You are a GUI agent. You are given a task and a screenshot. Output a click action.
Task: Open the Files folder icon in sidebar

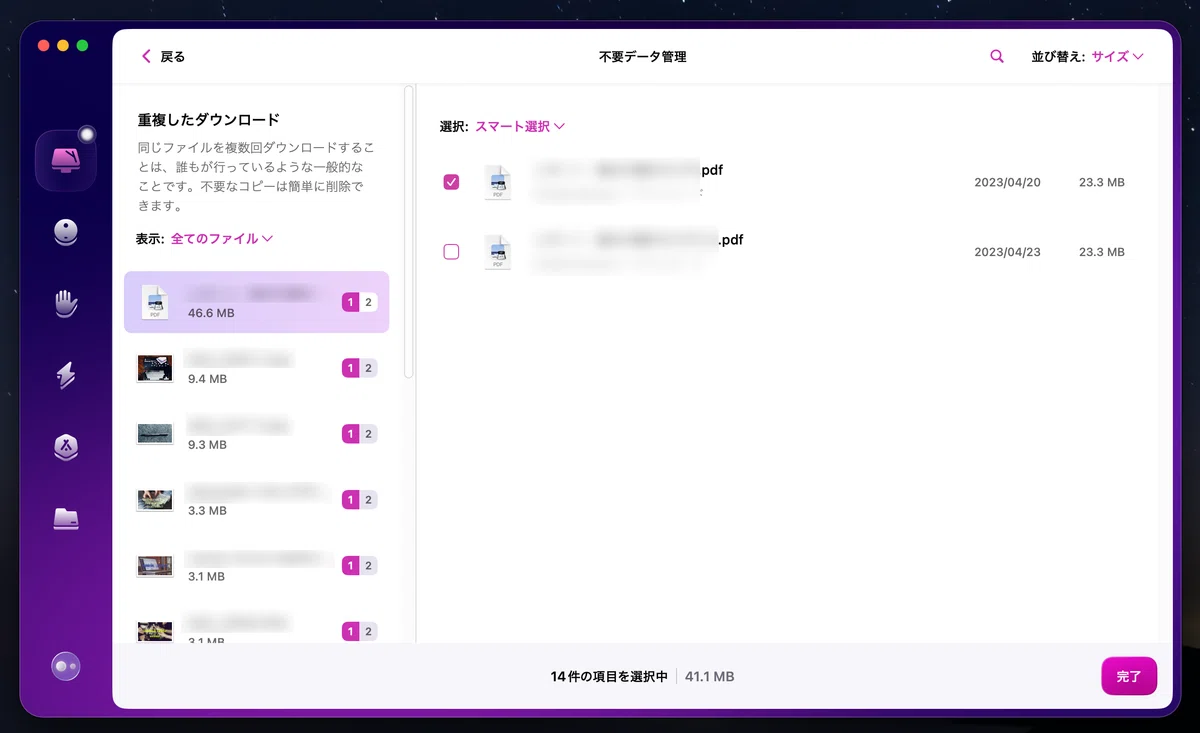66,519
